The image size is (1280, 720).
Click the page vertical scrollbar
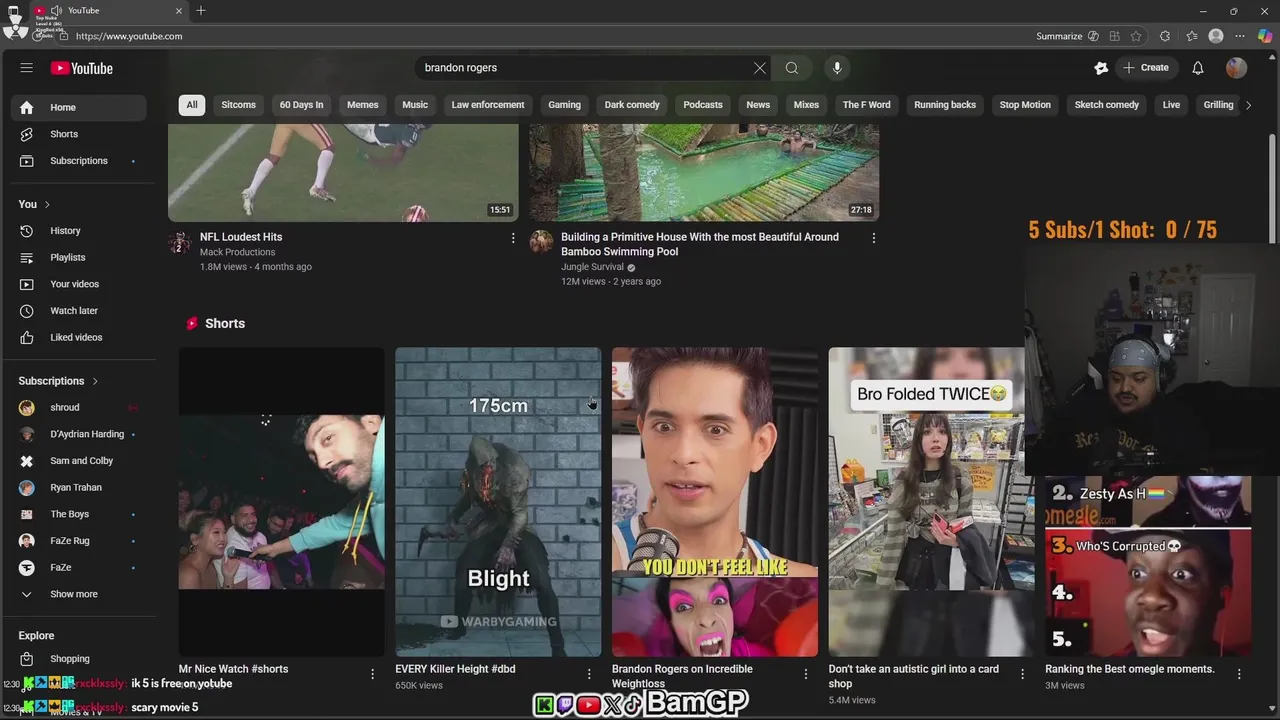tap(1273, 190)
